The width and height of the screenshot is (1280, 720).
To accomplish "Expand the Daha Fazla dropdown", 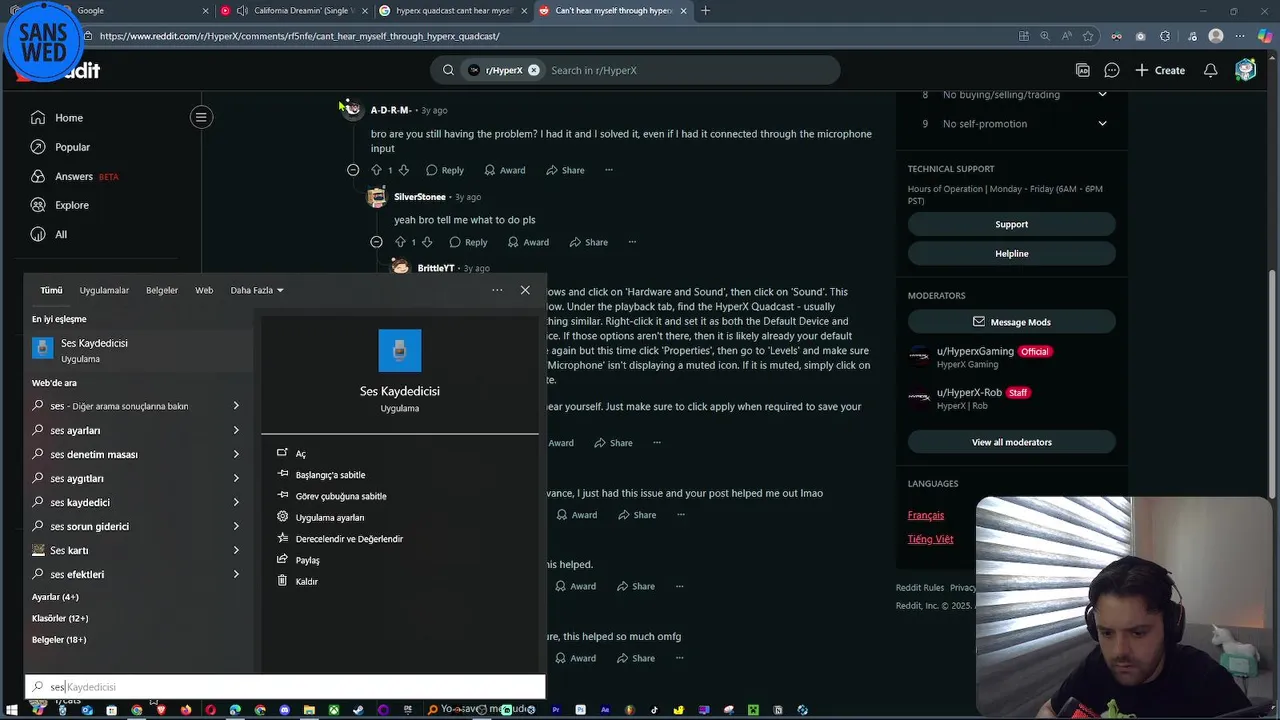I will 257,290.
